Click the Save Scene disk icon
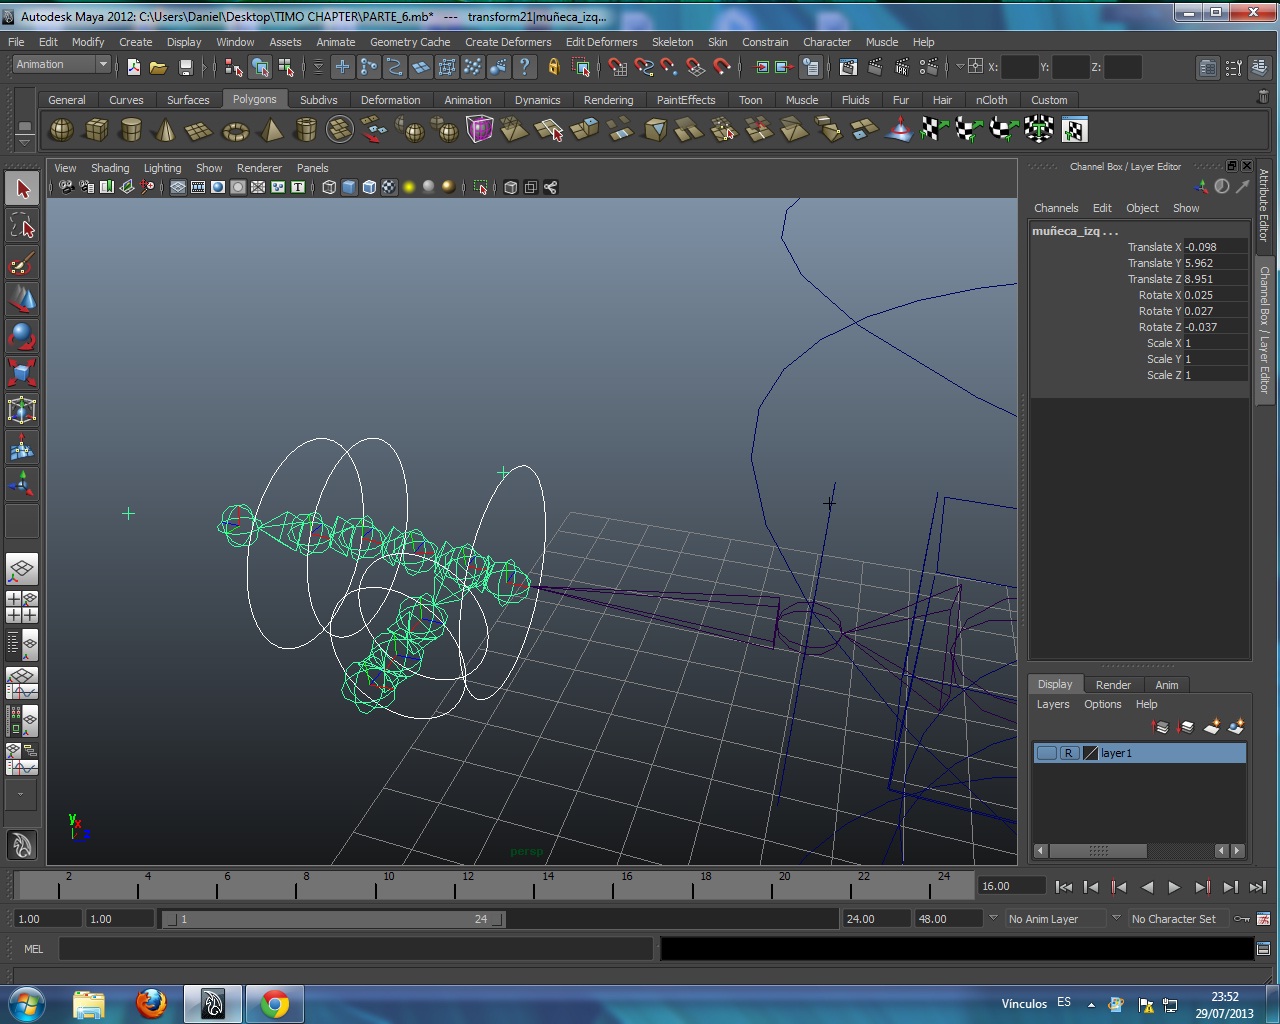1280x1024 pixels. [x=185, y=67]
